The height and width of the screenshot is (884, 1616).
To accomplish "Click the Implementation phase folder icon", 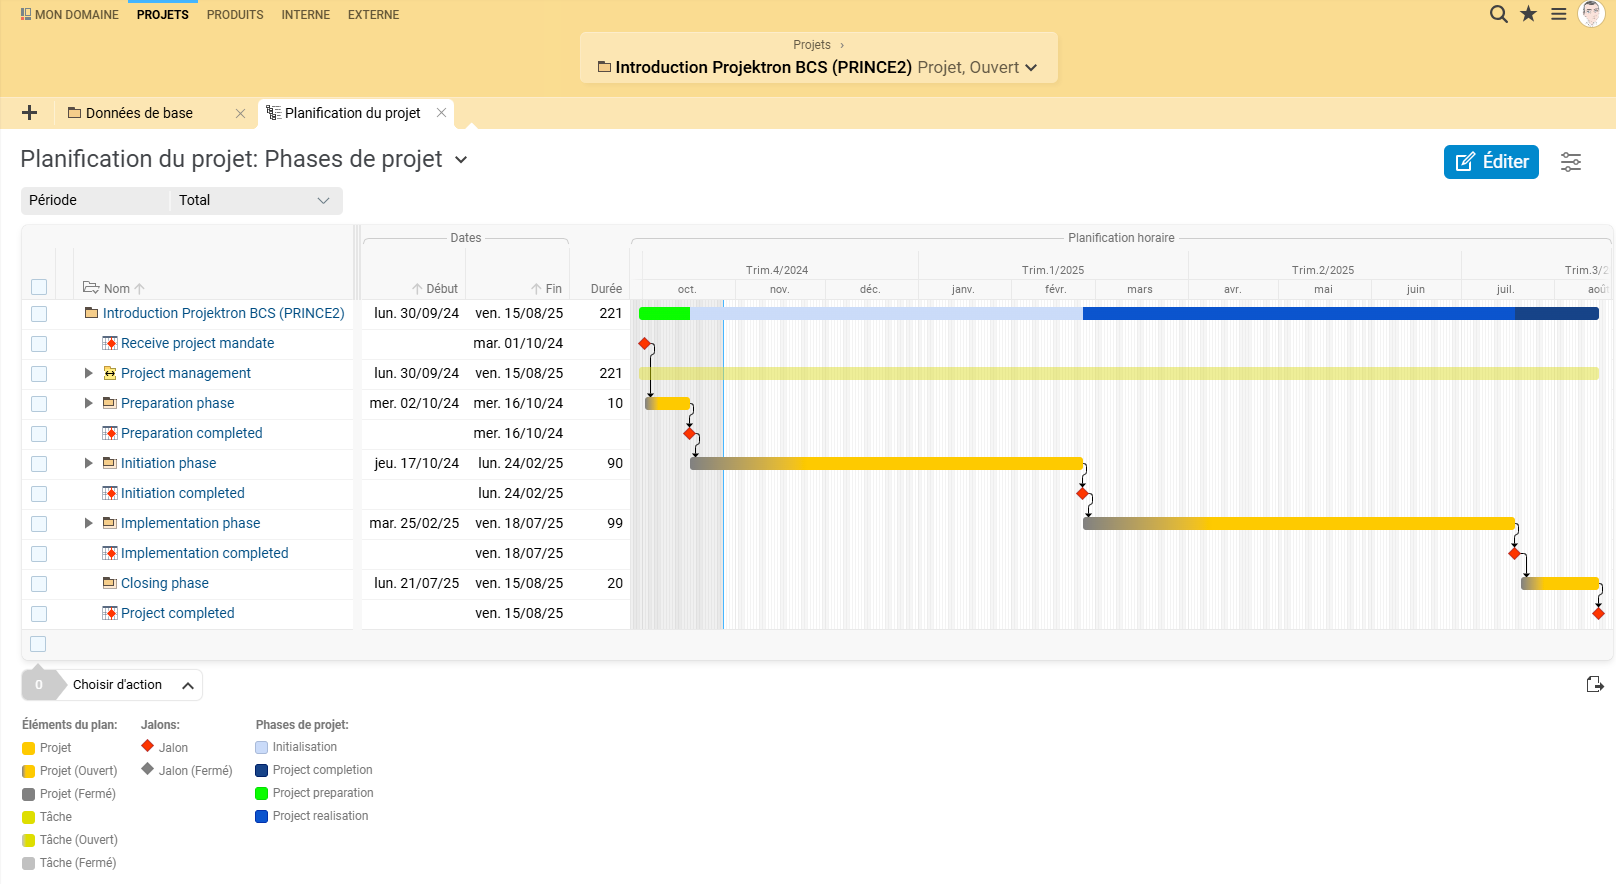I will coord(110,523).
